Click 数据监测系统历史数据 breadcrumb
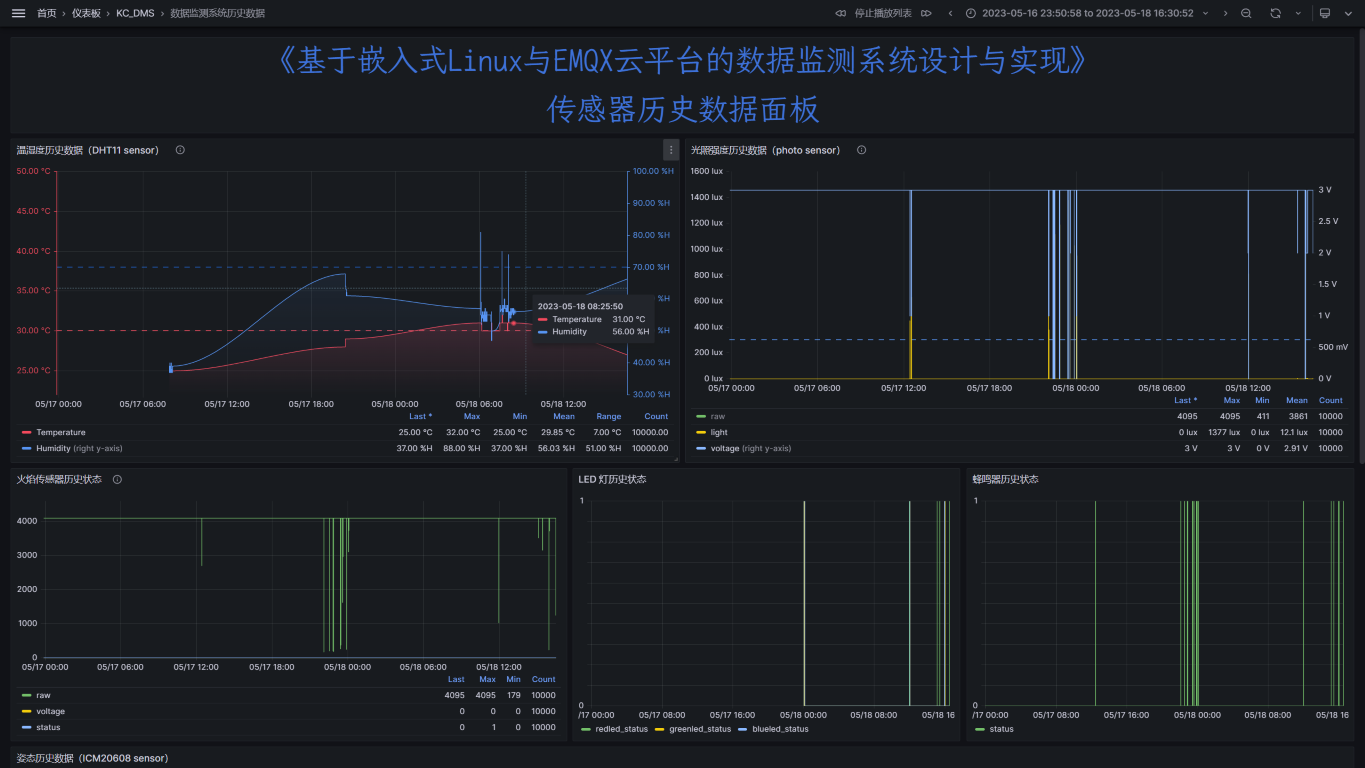 (217, 13)
